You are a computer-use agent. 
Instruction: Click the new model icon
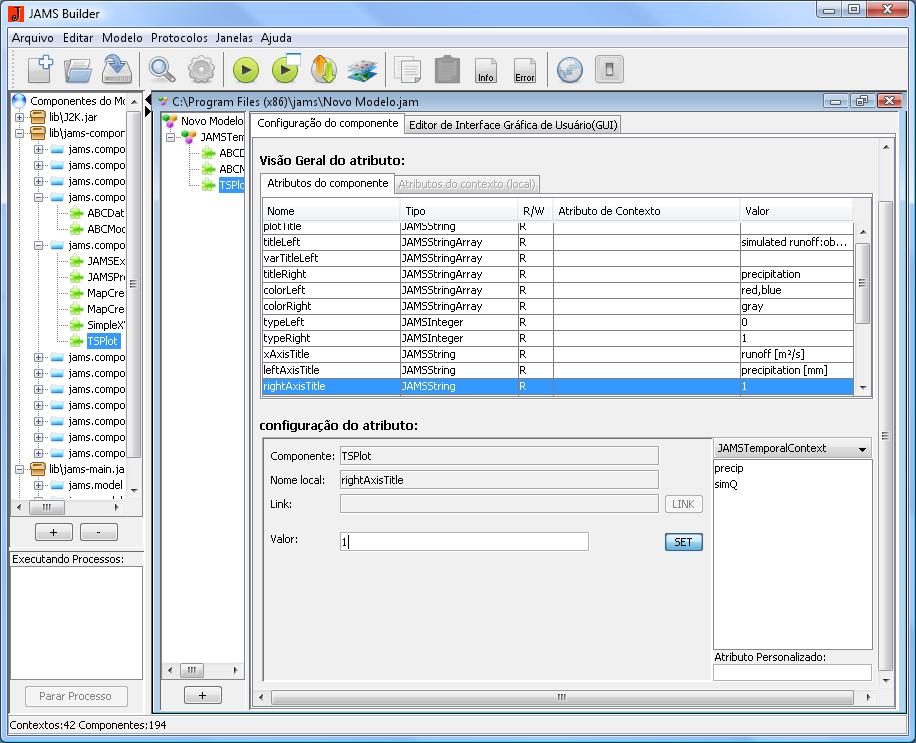point(40,69)
